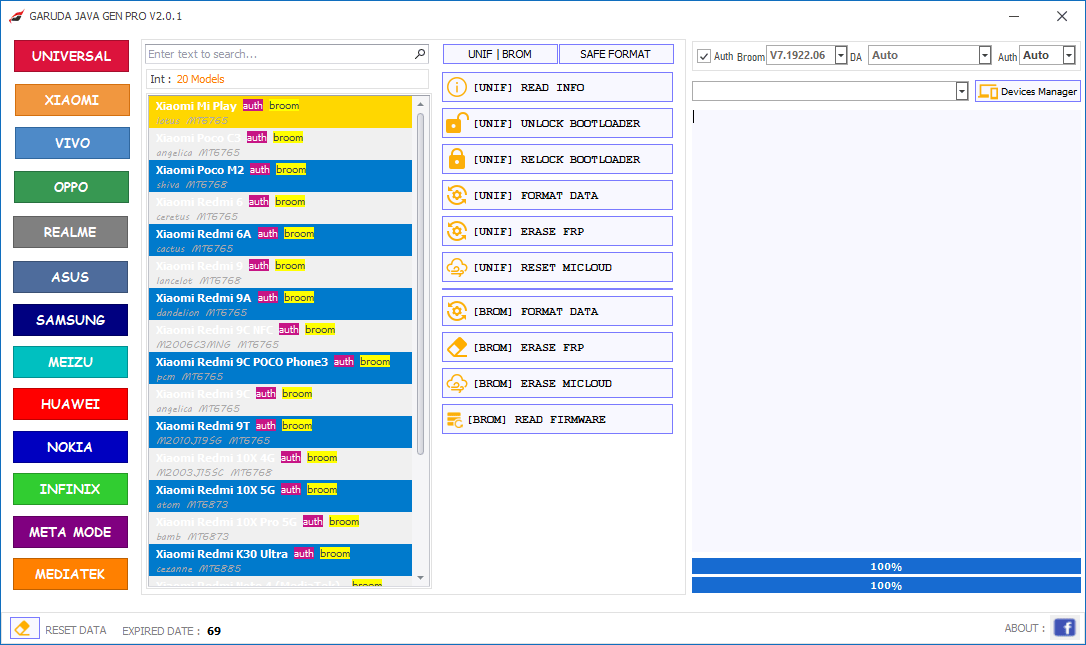Click the Unlock Bootloader padlock icon
This screenshot has width=1086, height=645.
click(457, 123)
